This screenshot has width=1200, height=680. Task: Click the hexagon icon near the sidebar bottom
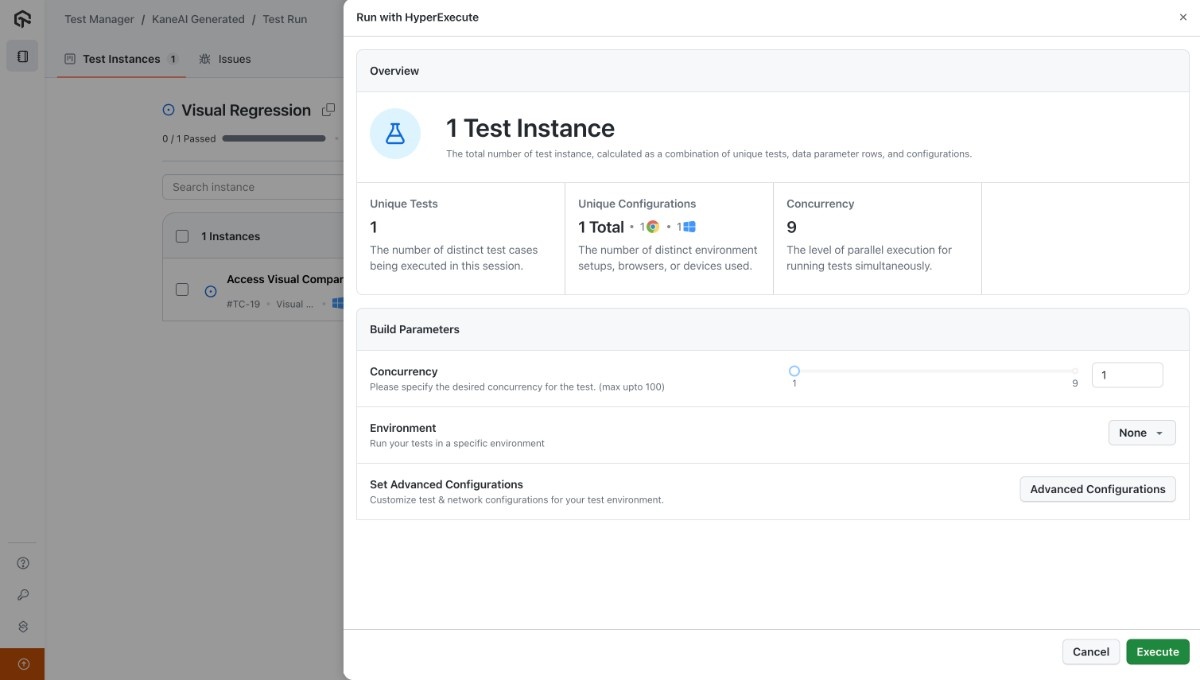point(22,625)
